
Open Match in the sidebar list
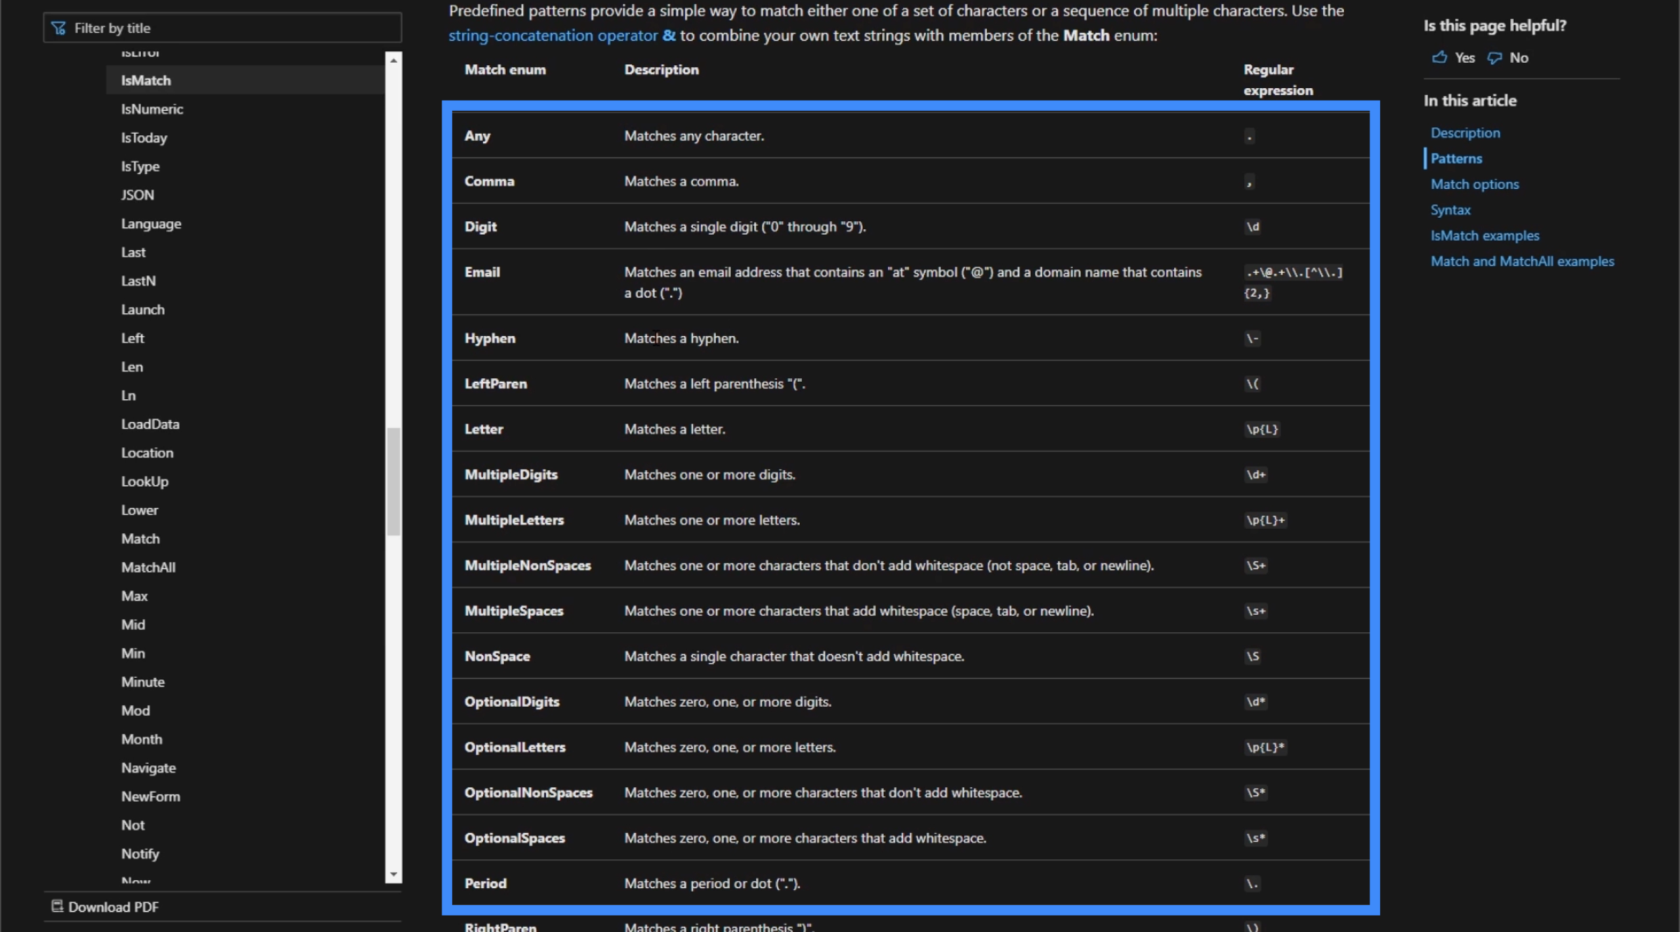pos(140,539)
